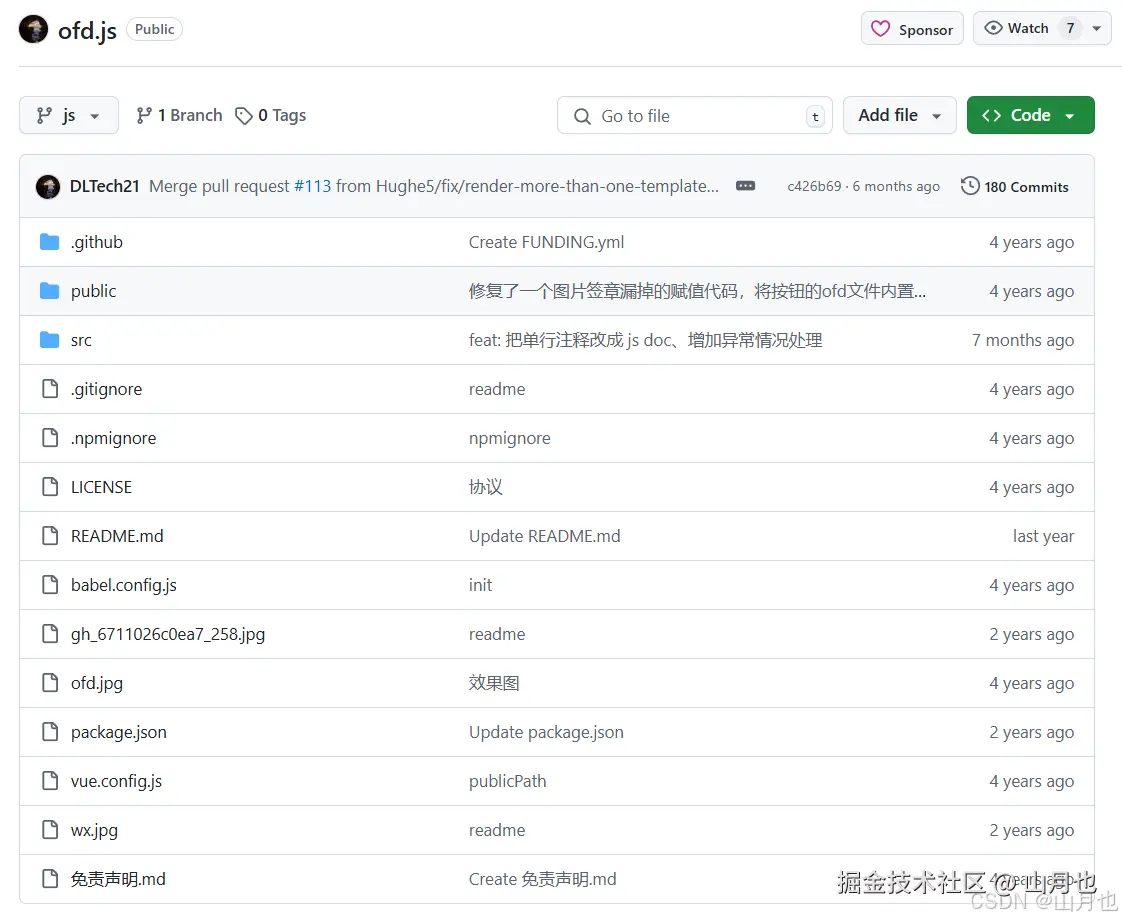This screenshot has width=1122, height=921.
Task: Open the 协议 commit message on LICENSE
Action: (486, 487)
